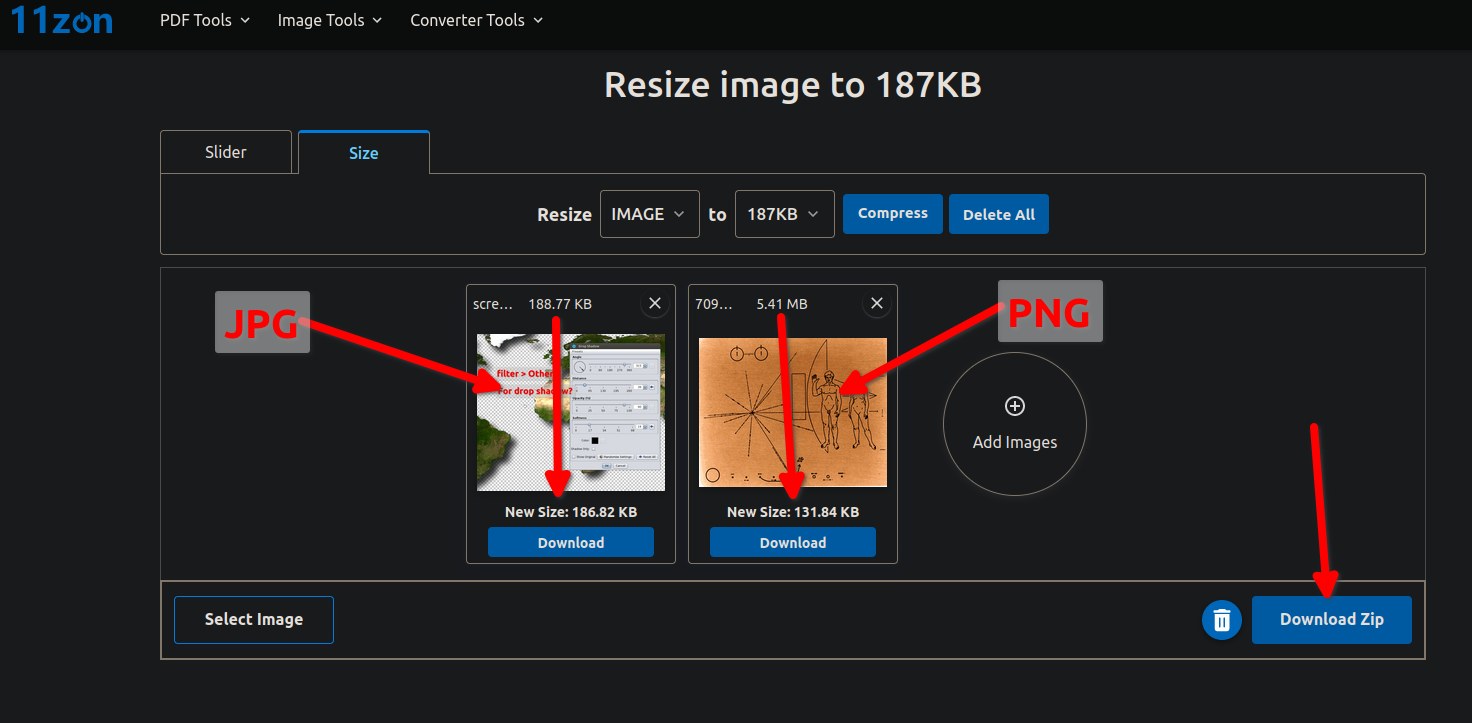
Task: Click the Download Zip button
Action: pos(1332,620)
